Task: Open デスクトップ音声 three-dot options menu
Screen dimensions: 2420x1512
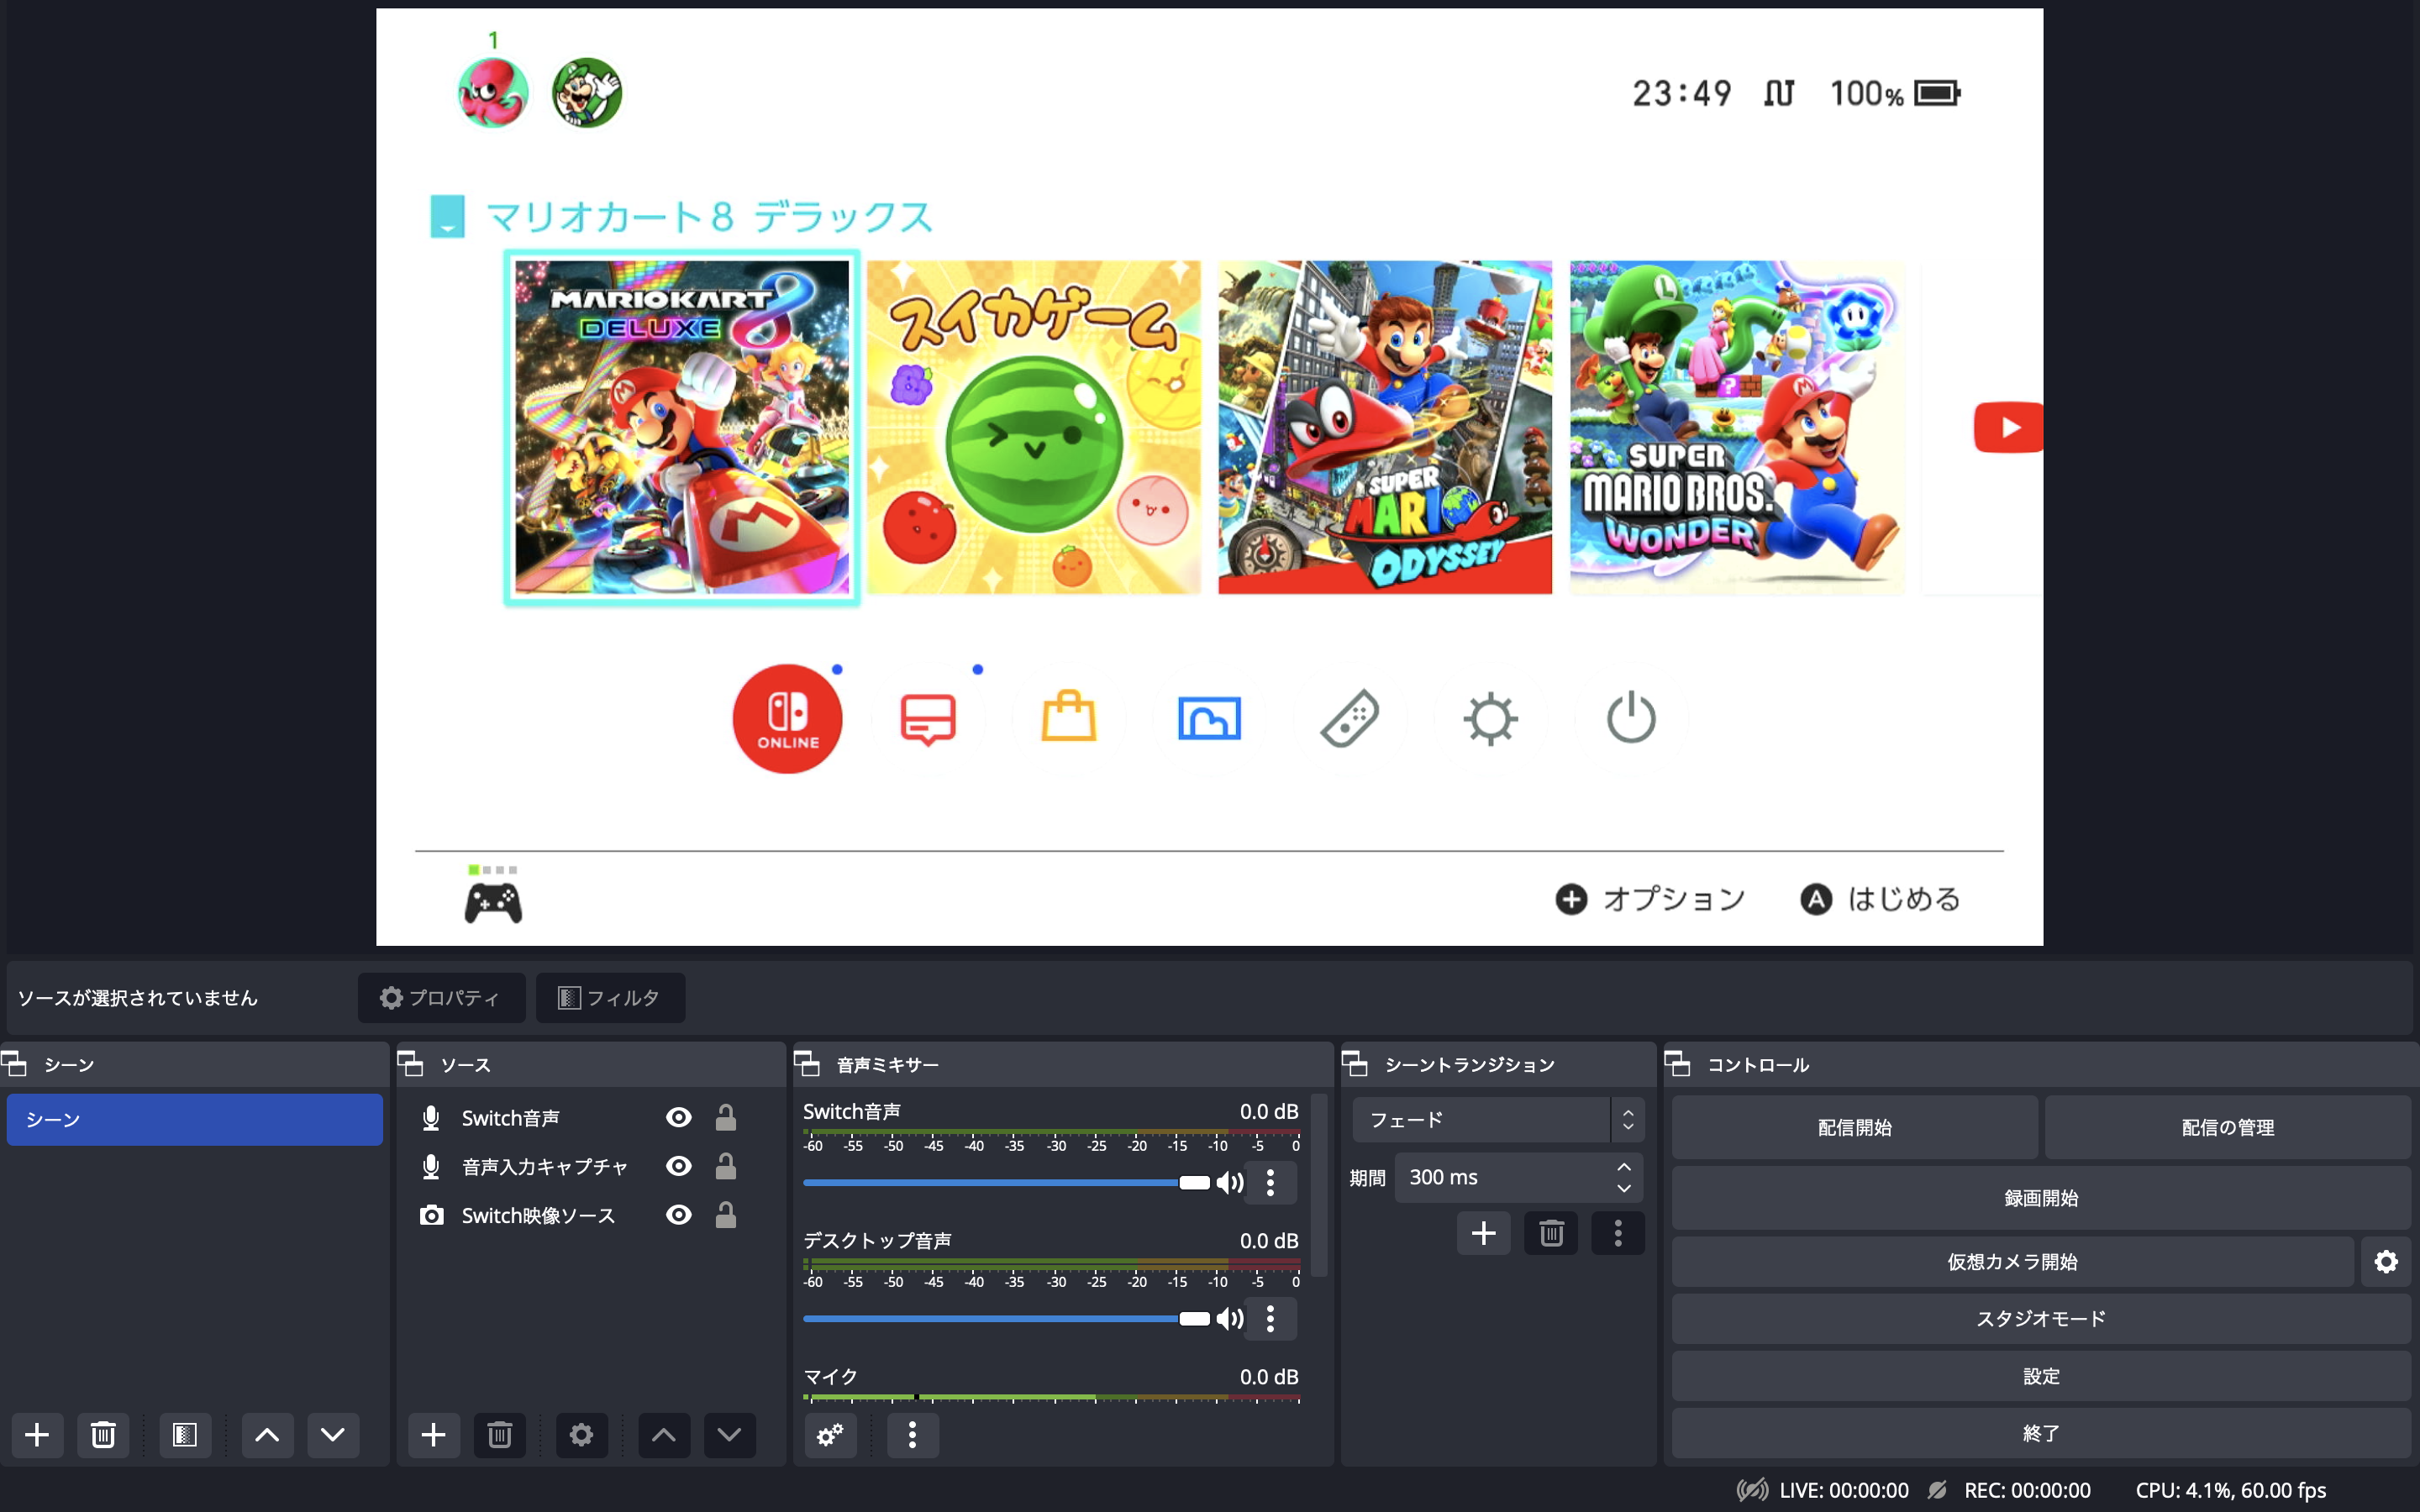Action: [1270, 1319]
